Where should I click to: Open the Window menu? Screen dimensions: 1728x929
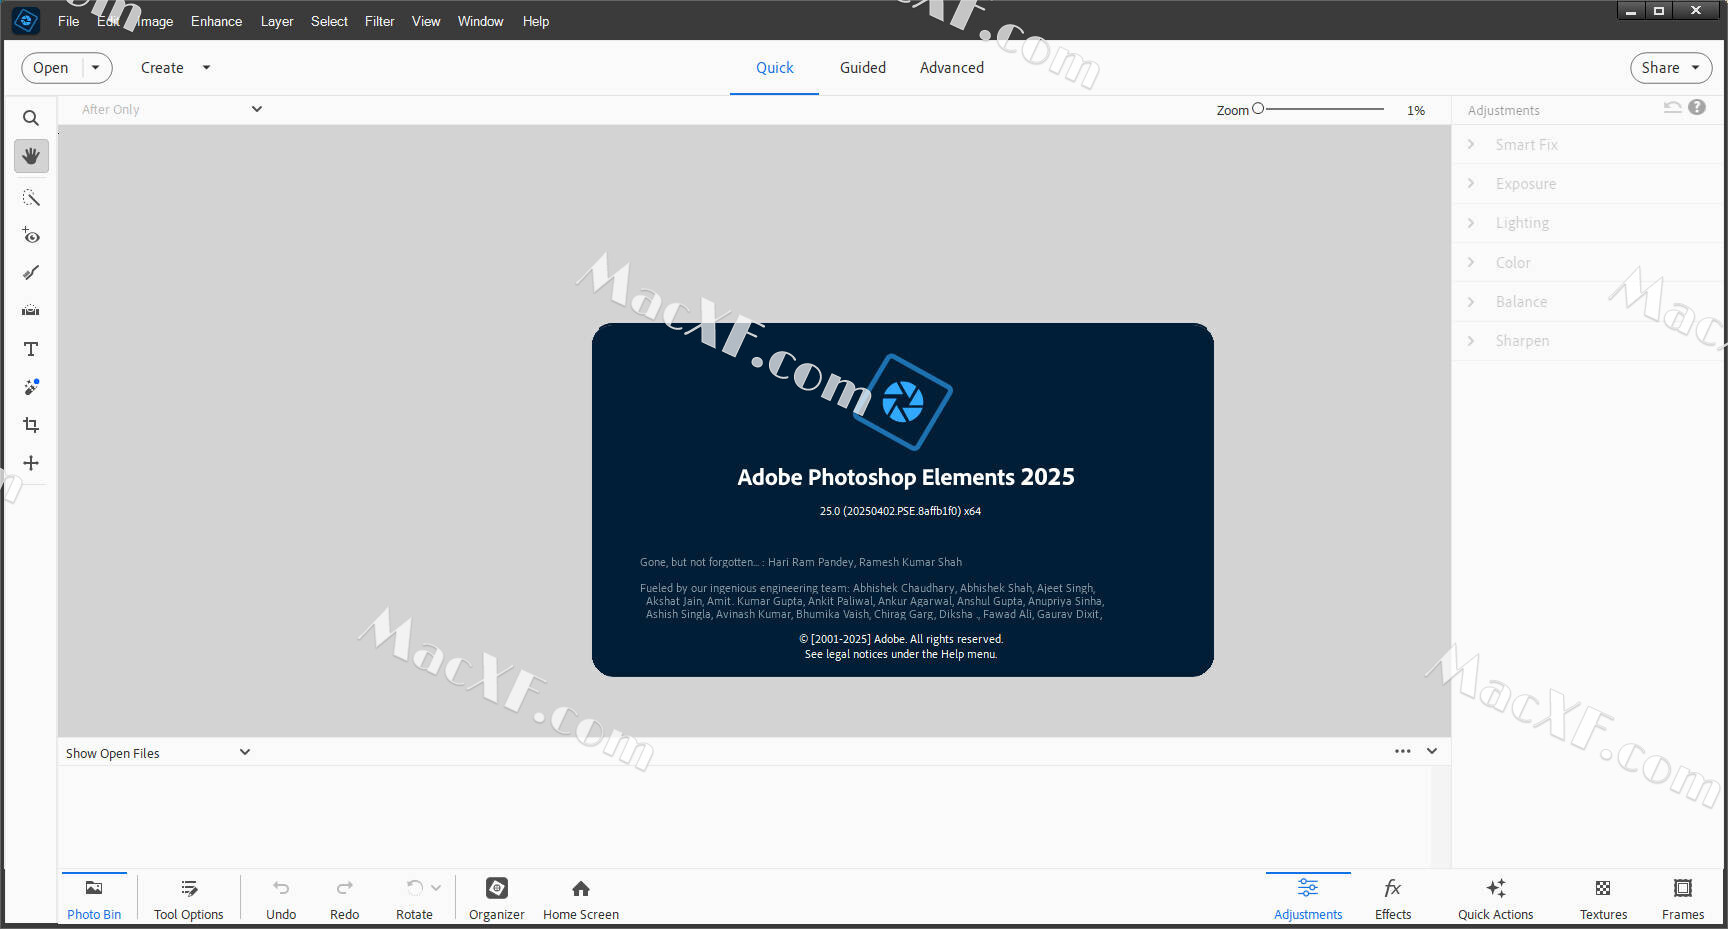coord(480,21)
